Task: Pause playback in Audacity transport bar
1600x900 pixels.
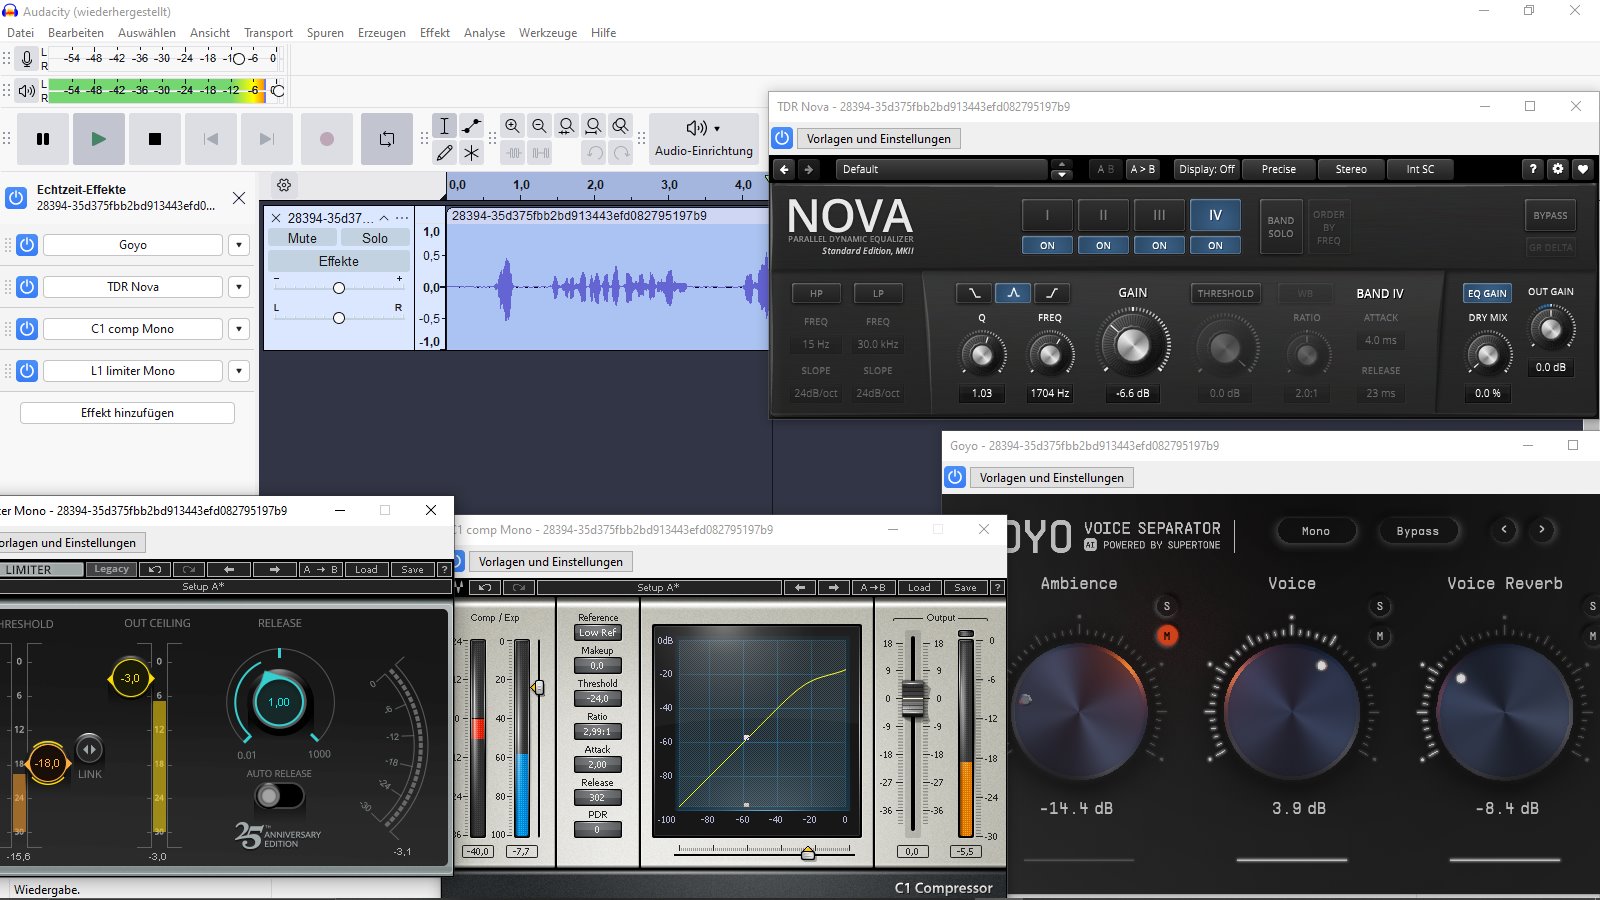Action: coord(43,139)
